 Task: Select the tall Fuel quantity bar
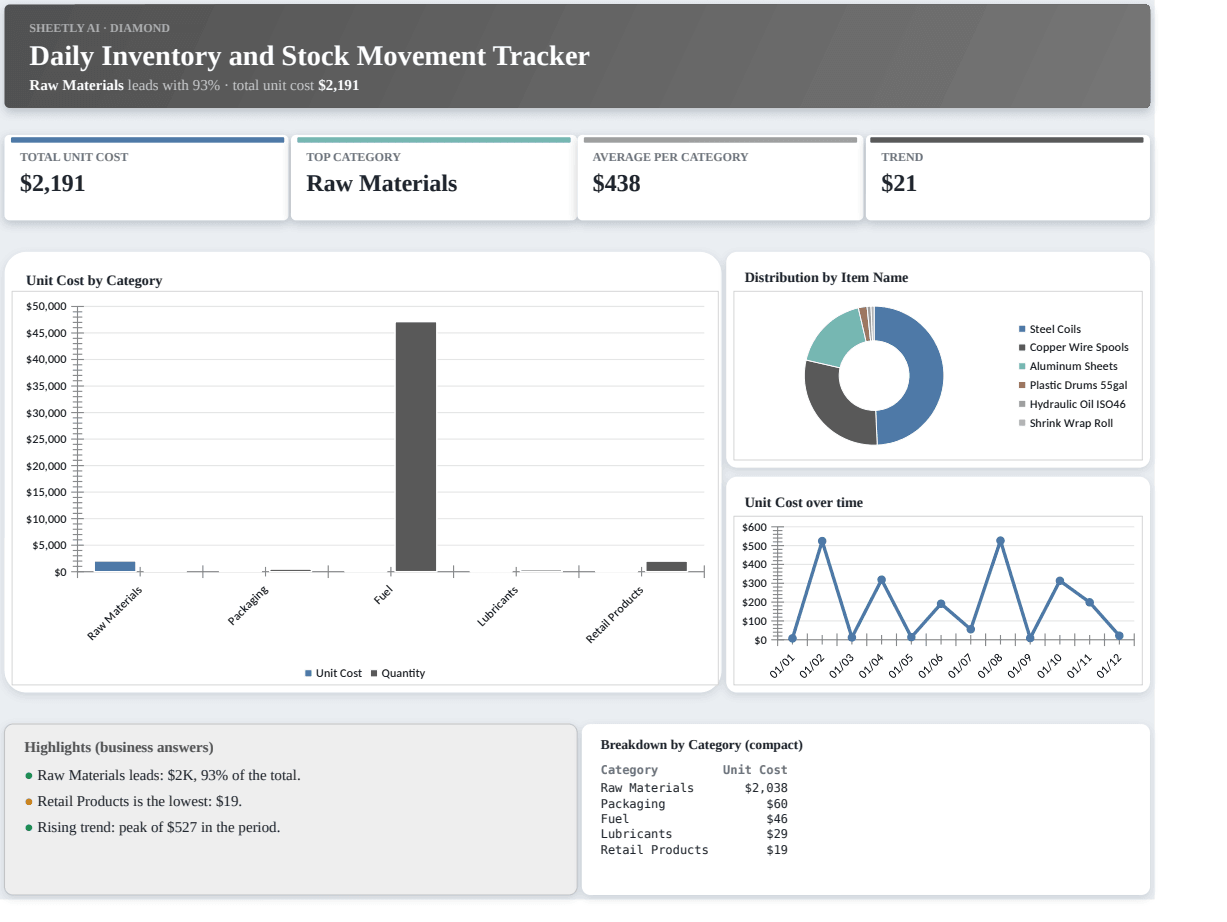[x=416, y=447]
